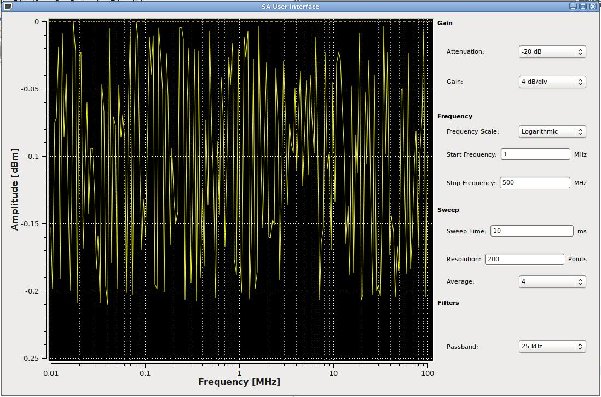Open the Gain dropdown showing 4 dB/div
This screenshot has width=601, height=397.
point(552,82)
